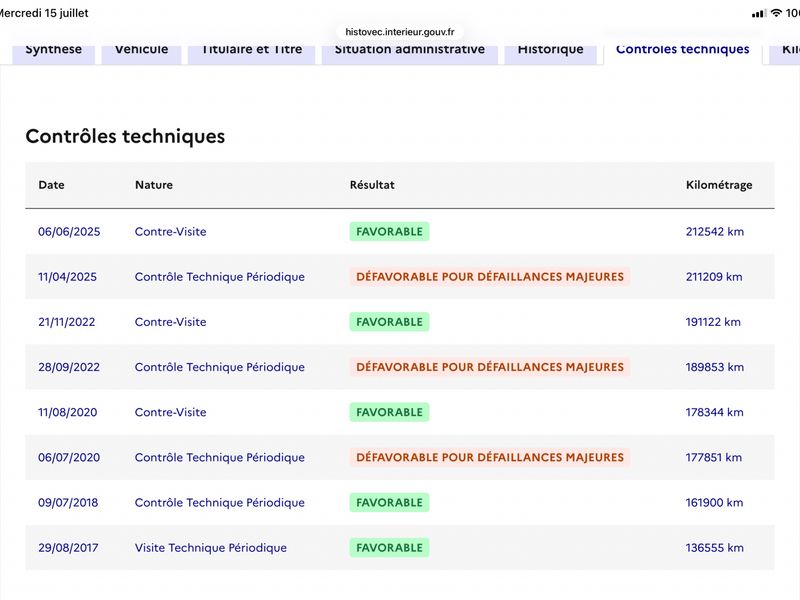Click the Date column header
Screen dimensions: 800x600
(x=52, y=185)
